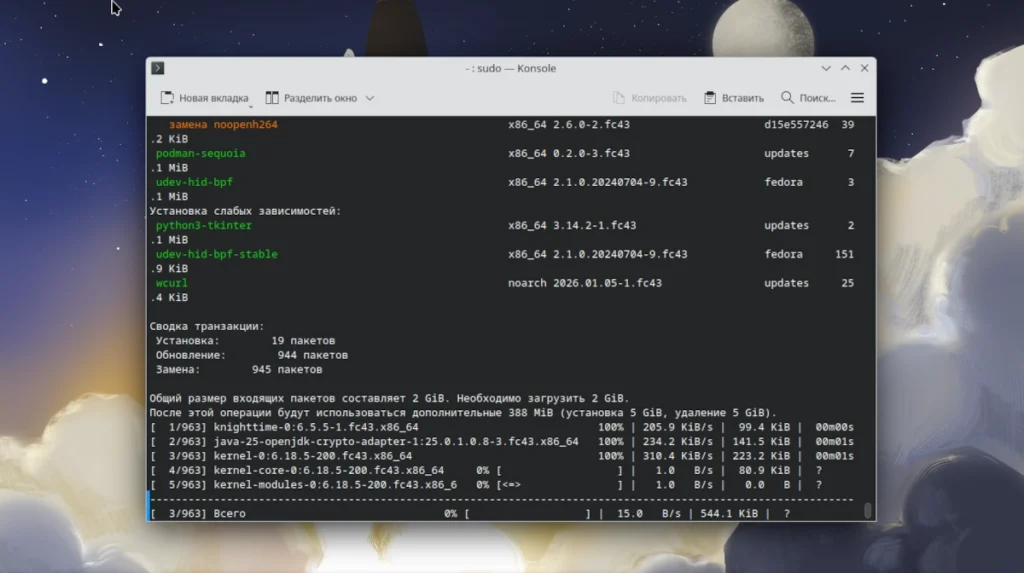The image size is (1024, 573).
Task: Open the Поиск search tool
Action: point(808,98)
